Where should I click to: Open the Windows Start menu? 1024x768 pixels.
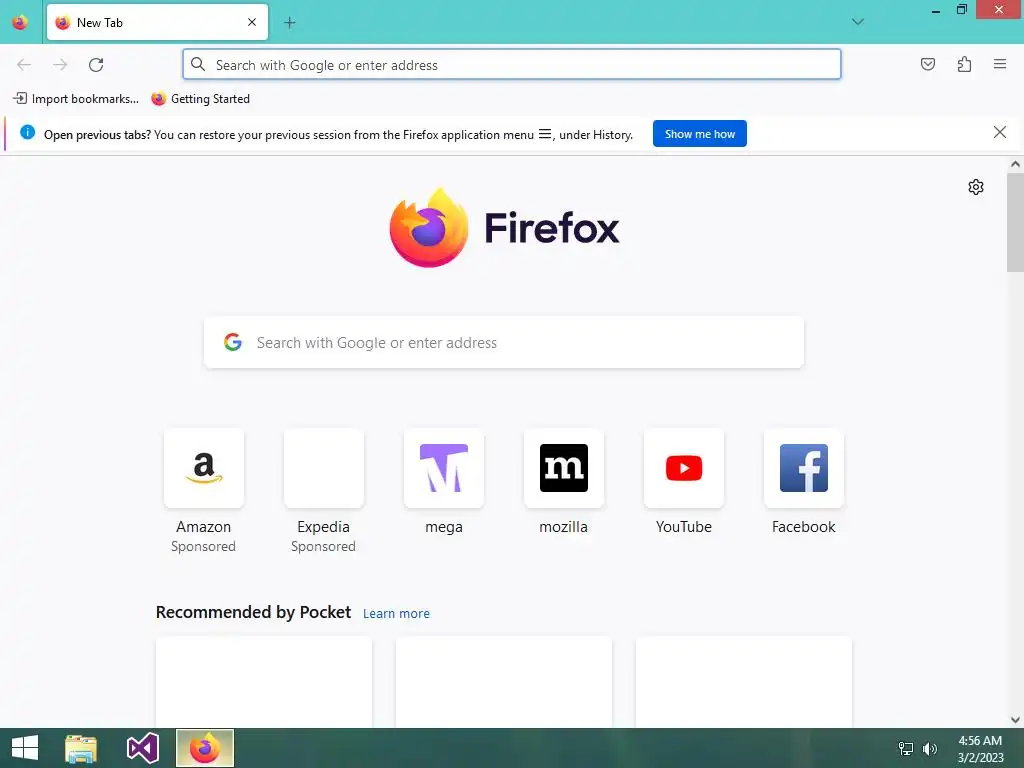25,748
